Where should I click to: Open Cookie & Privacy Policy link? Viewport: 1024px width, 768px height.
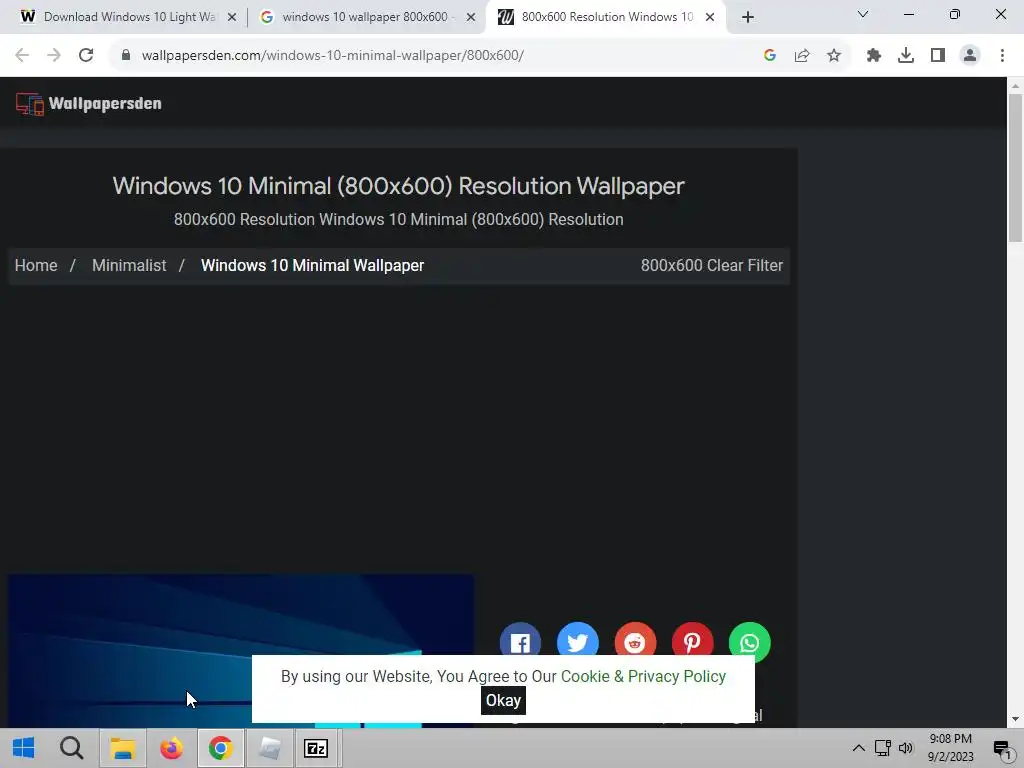click(643, 677)
